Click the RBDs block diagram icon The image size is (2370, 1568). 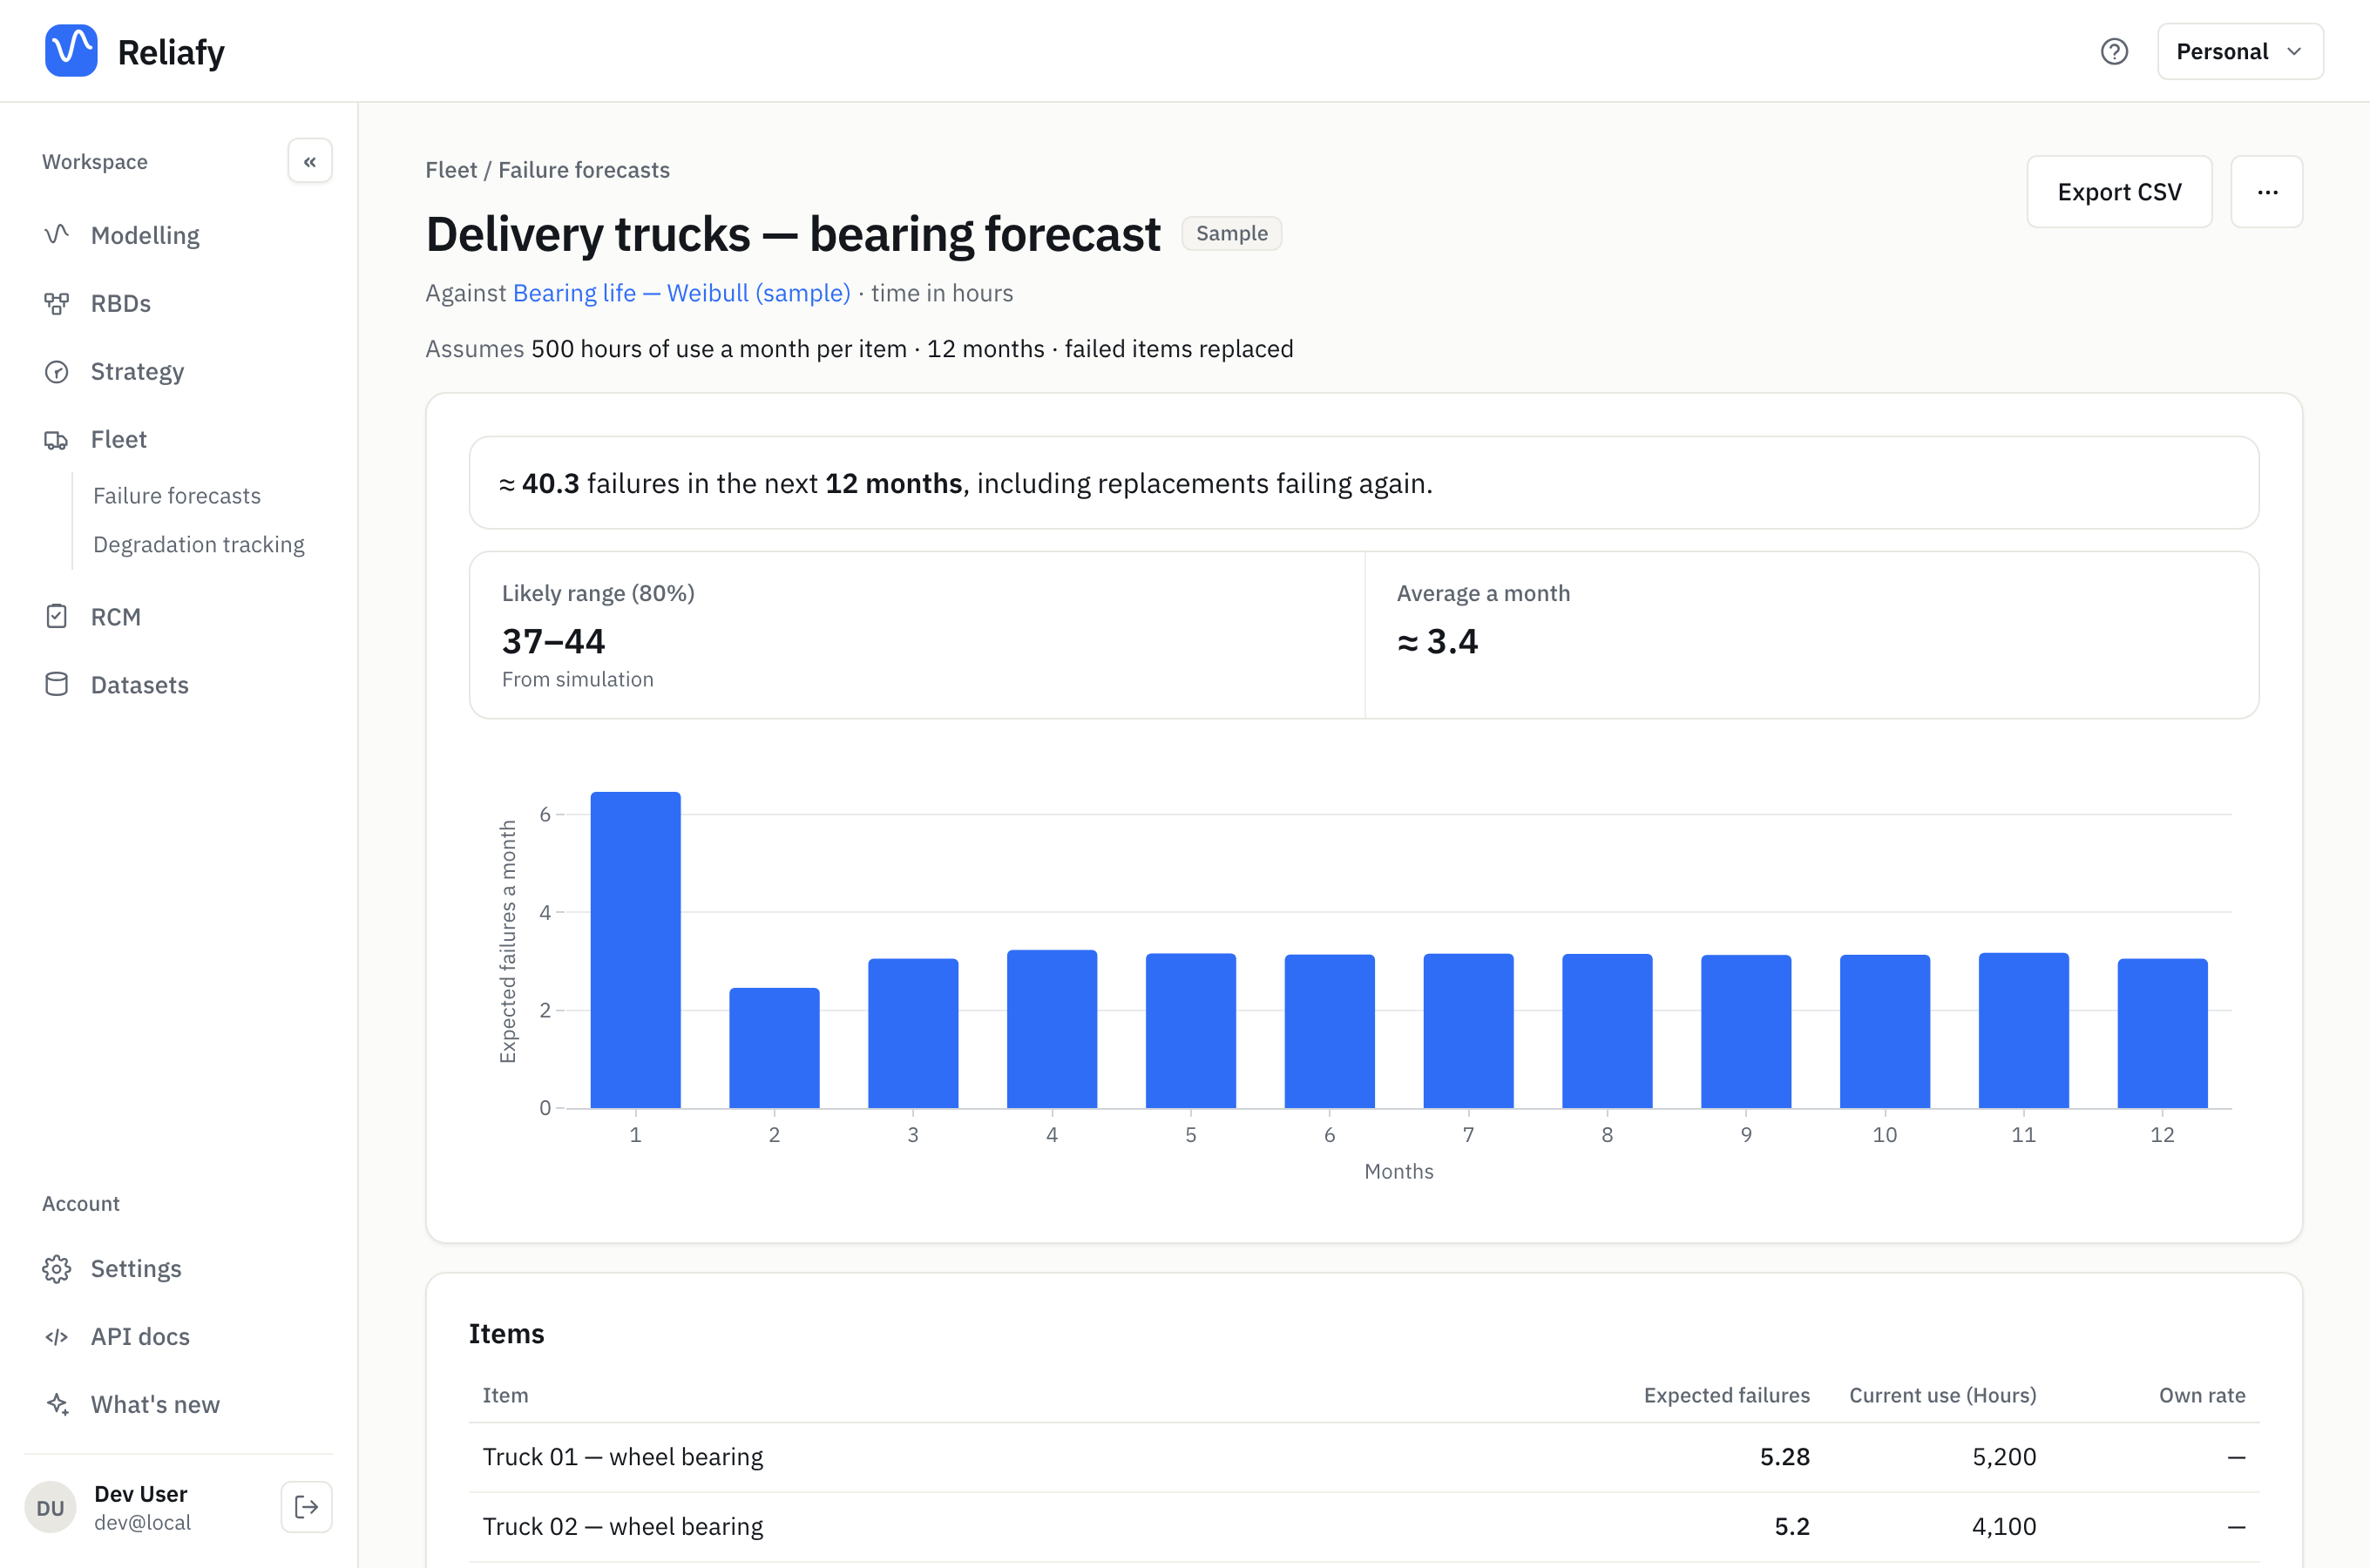point(57,303)
